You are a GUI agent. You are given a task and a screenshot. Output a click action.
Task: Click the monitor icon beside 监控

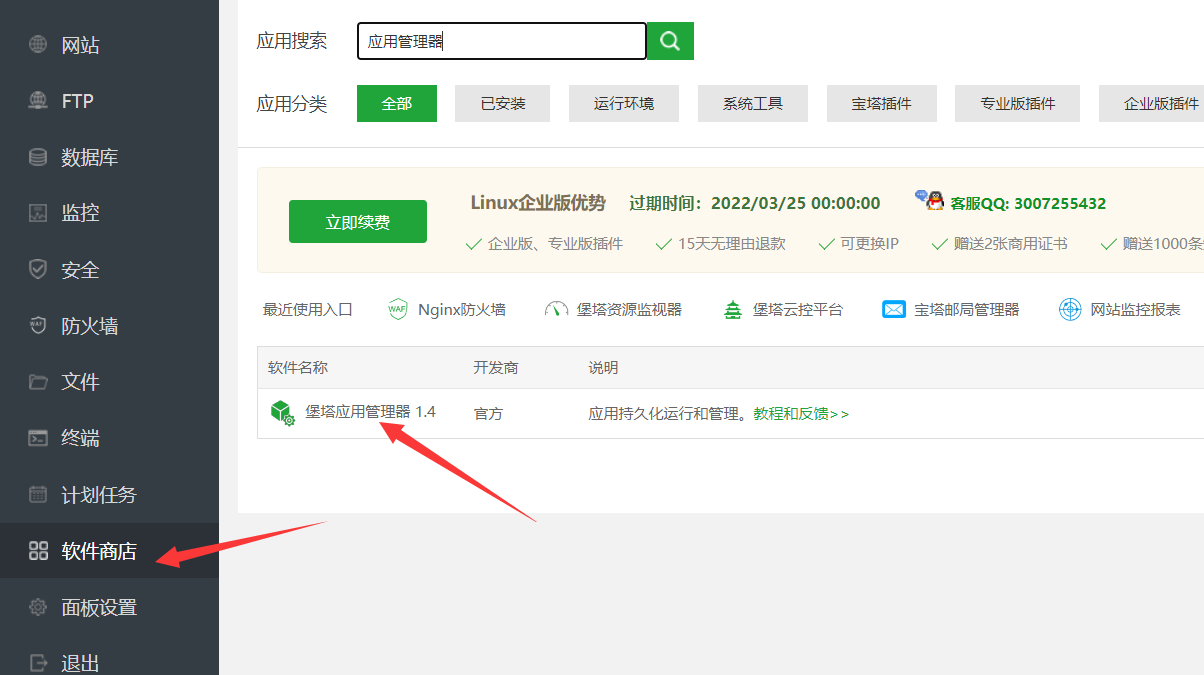pos(38,213)
